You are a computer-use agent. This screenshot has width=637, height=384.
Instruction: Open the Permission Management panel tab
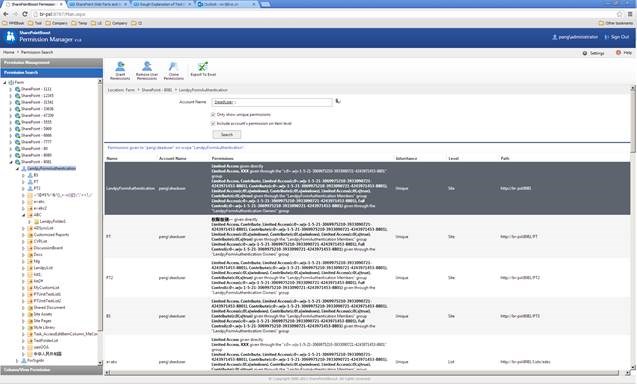(52, 63)
